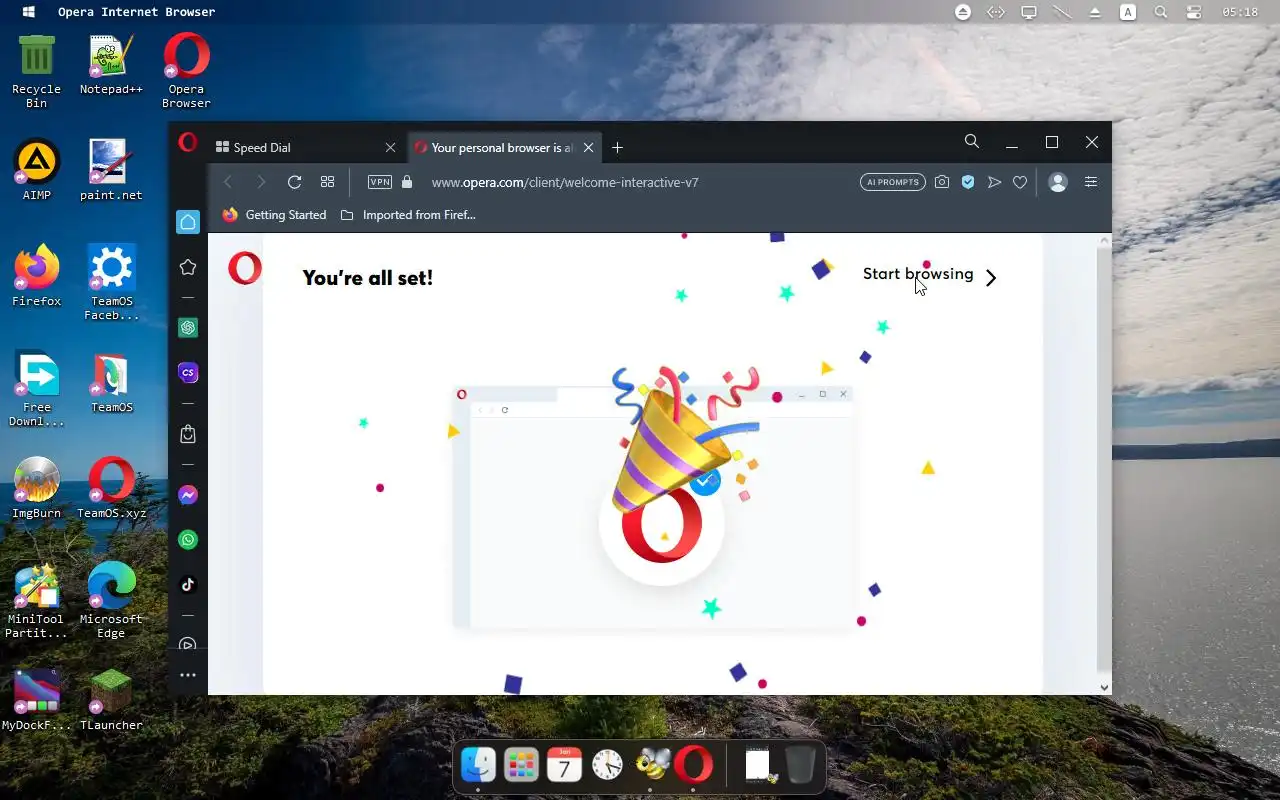Viewport: 1280px width, 800px height.
Task: Close the Speed Dial tab
Action: (390, 147)
